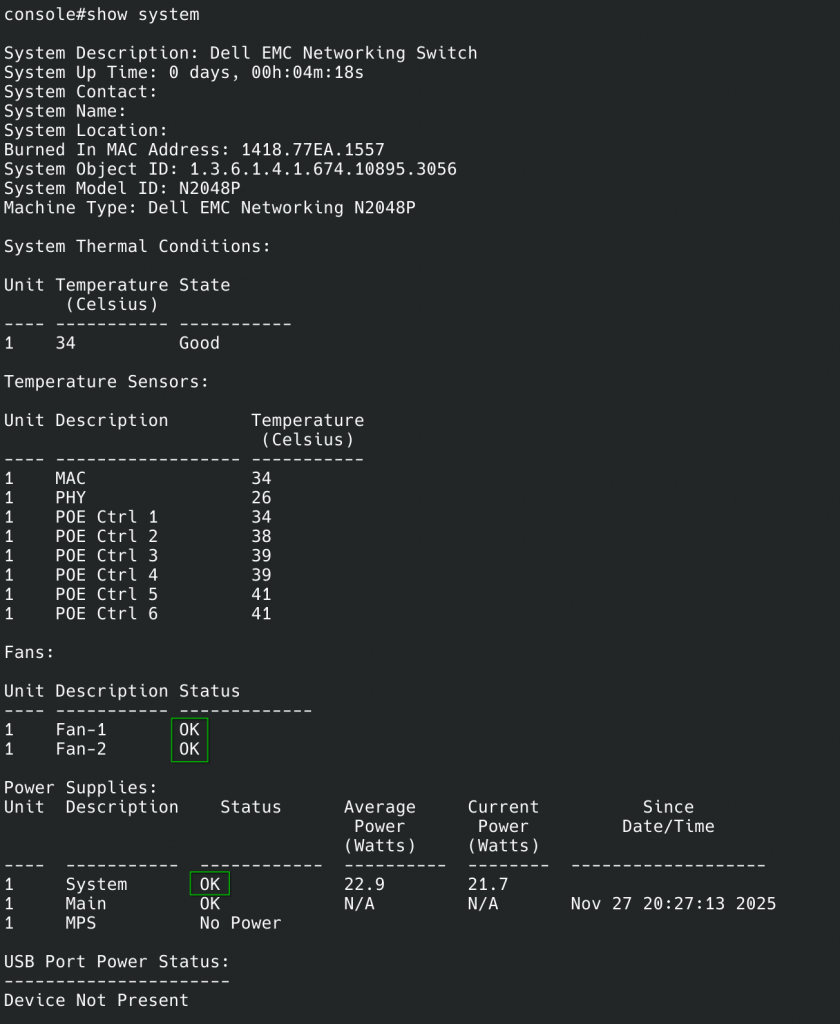The image size is (840, 1024).
Task: Click the PHY sensor temperature 26
Action: [261, 498]
